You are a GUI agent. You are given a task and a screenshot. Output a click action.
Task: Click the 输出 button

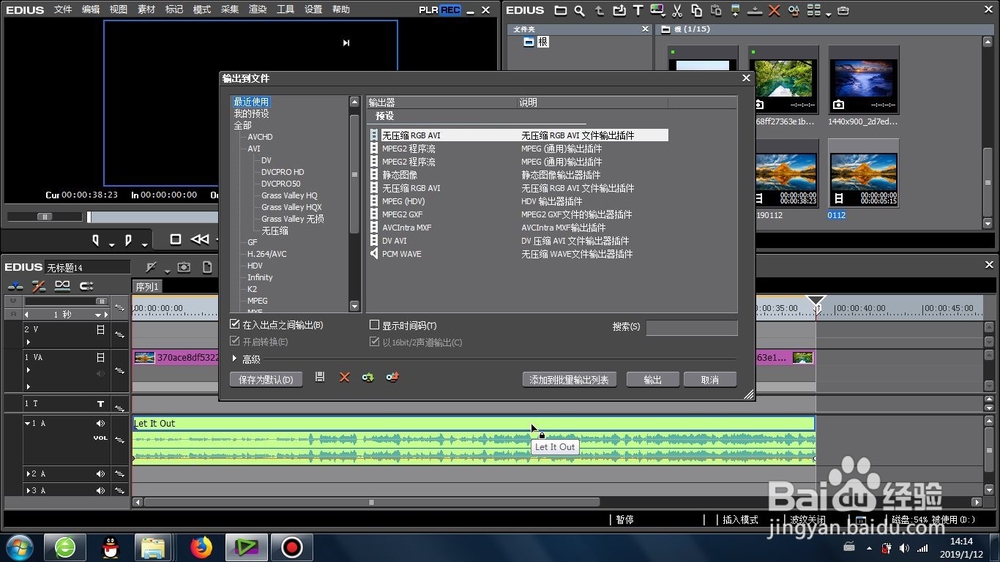[652, 380]
